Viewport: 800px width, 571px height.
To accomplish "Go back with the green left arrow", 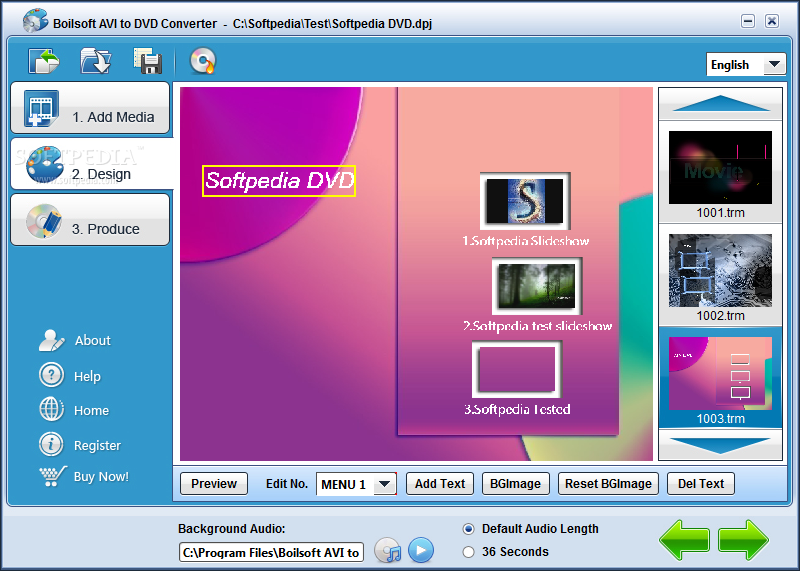I will tap(684, 540).
